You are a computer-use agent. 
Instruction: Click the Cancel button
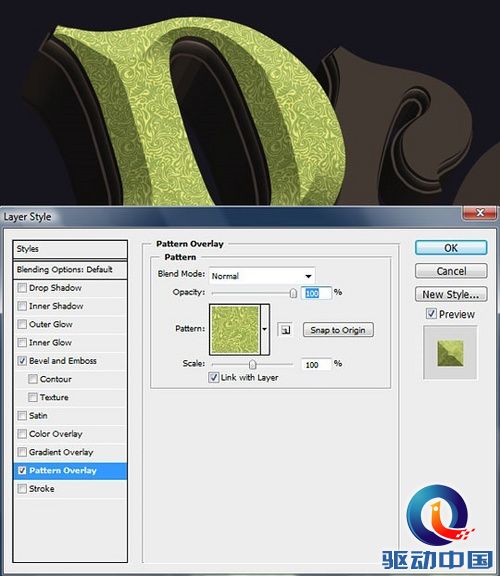[451, 271]
